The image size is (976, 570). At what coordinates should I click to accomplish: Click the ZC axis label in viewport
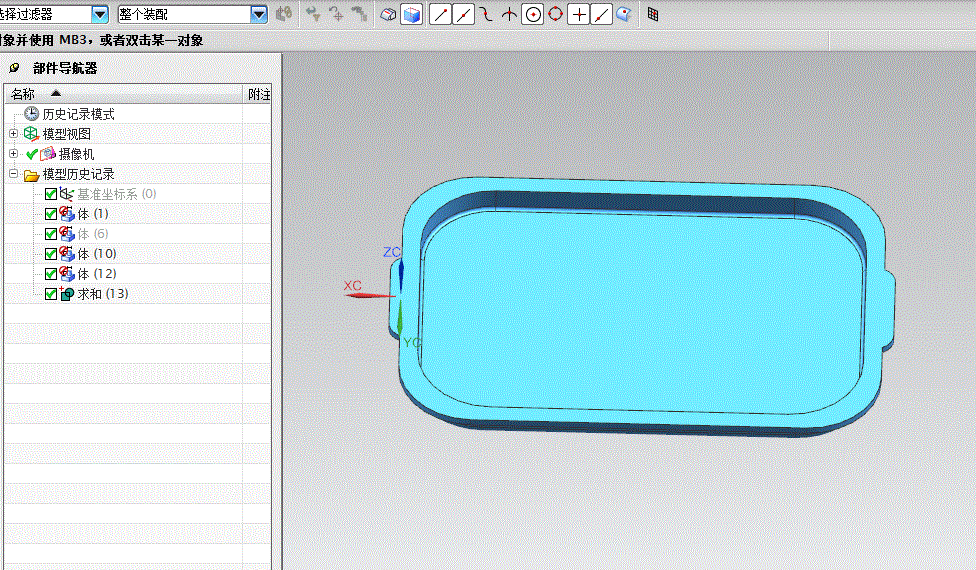click(x=392, y=252)
